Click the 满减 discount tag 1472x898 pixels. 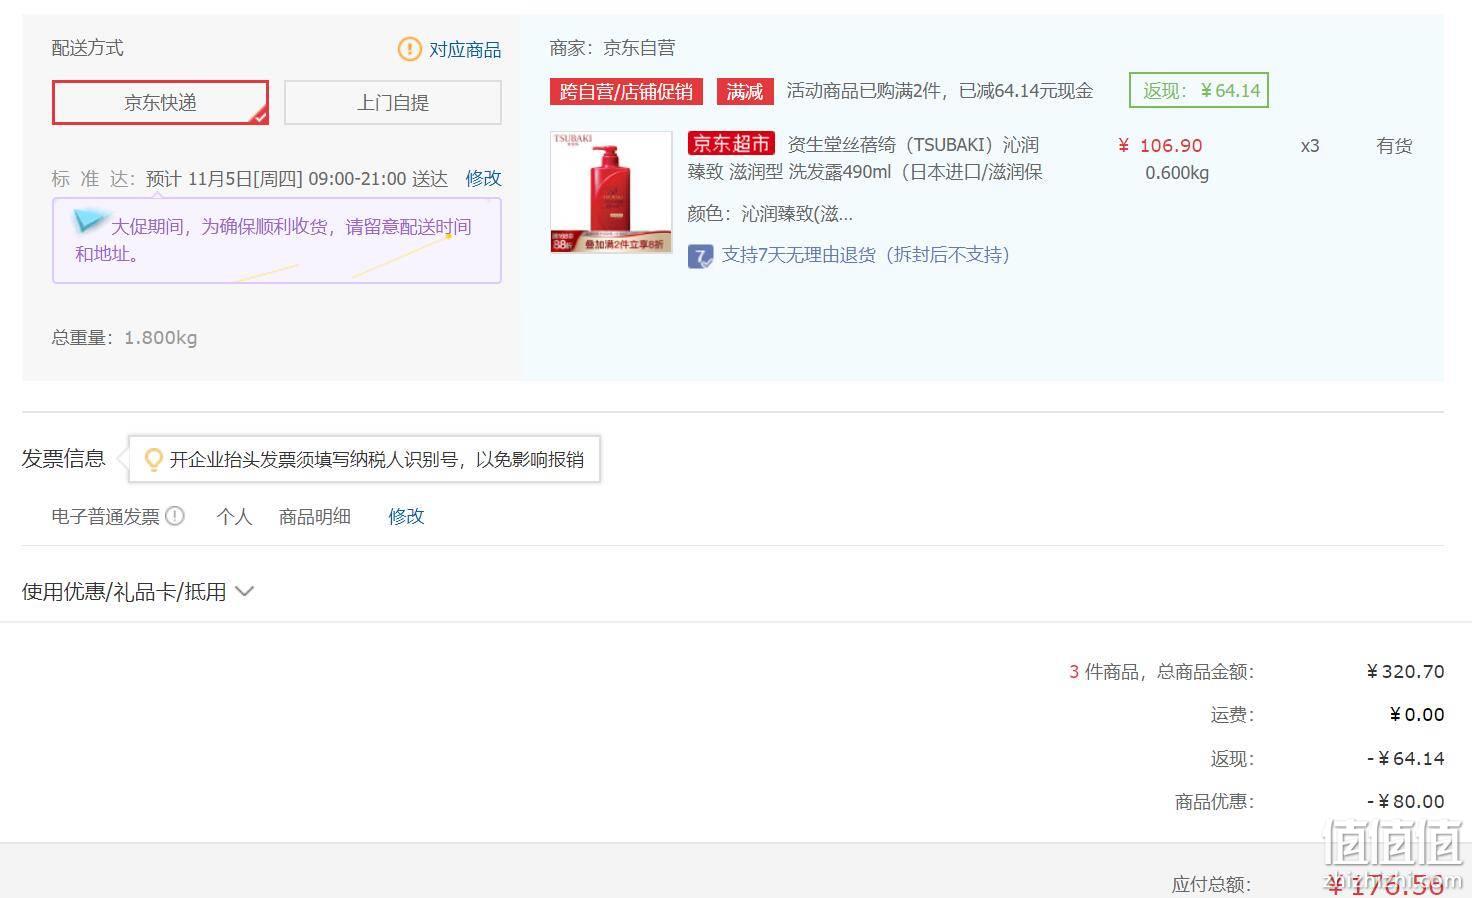coord(745,92)
